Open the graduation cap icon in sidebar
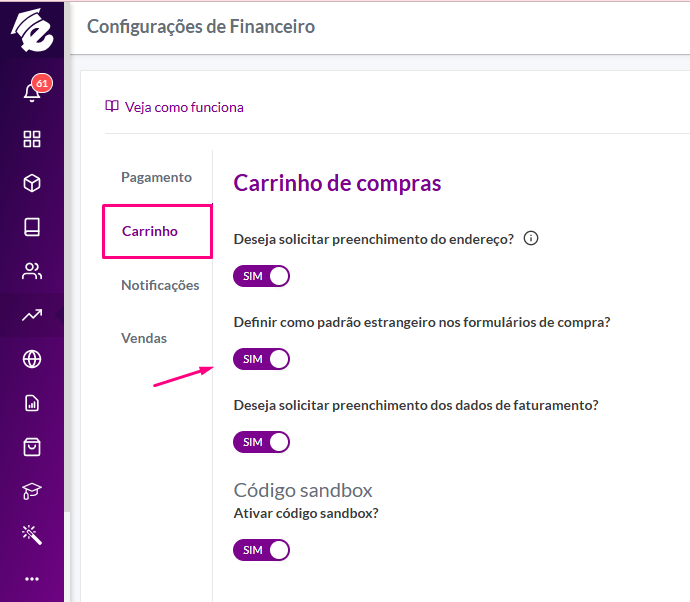690x602 pixels. pyautogui.click(x=32, y=491)
